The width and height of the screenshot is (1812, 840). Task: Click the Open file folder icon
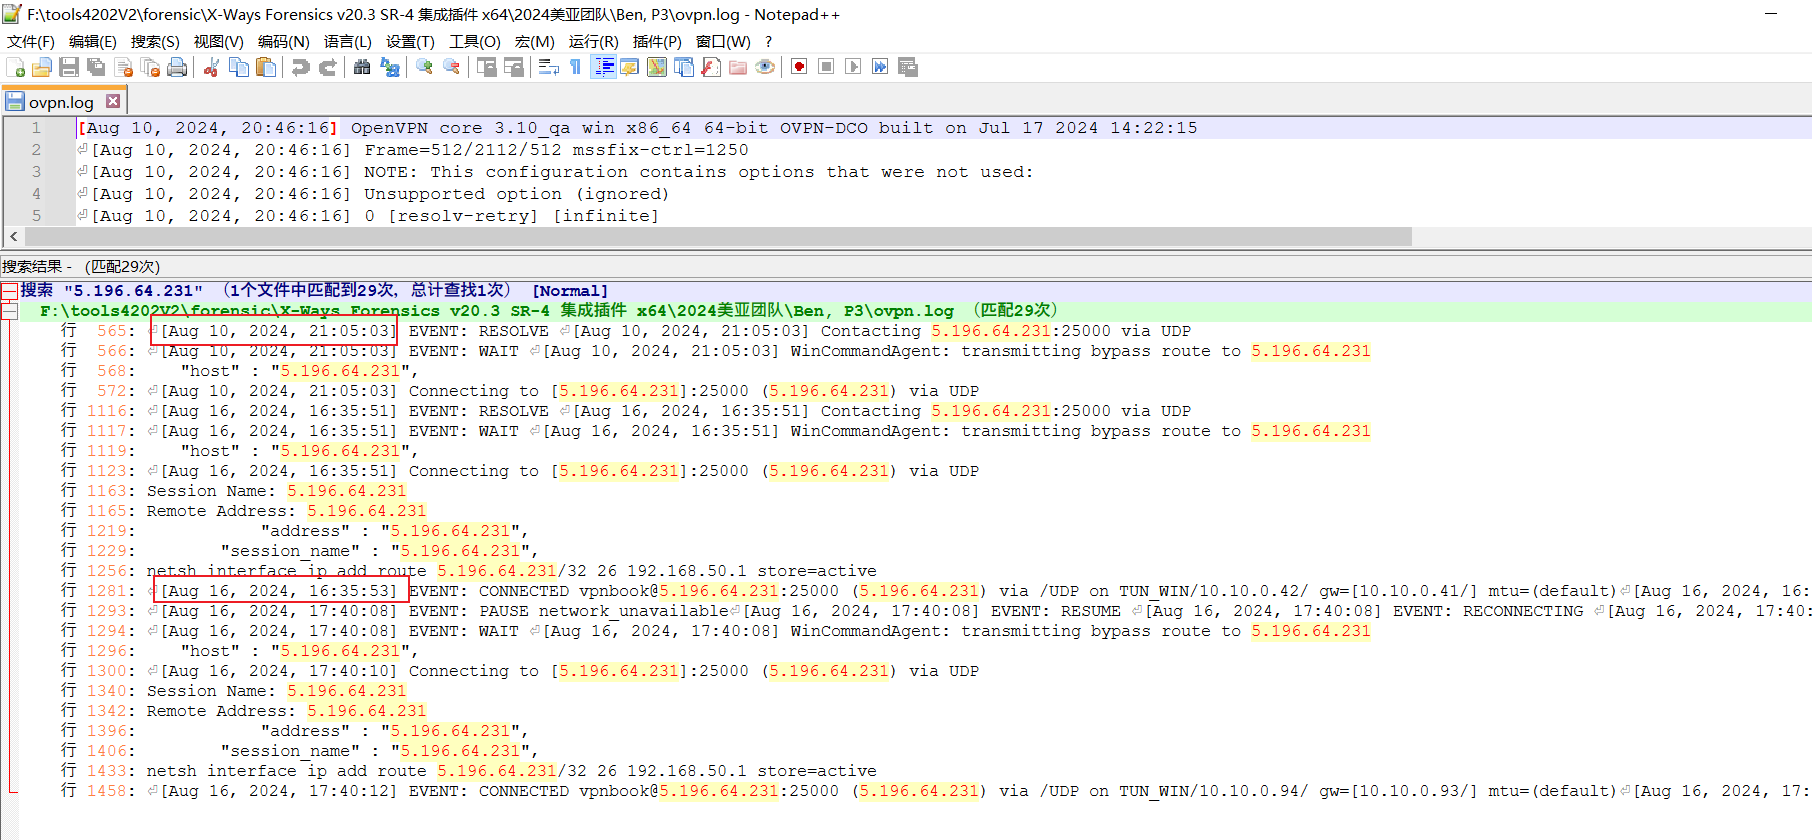(42, 67)
